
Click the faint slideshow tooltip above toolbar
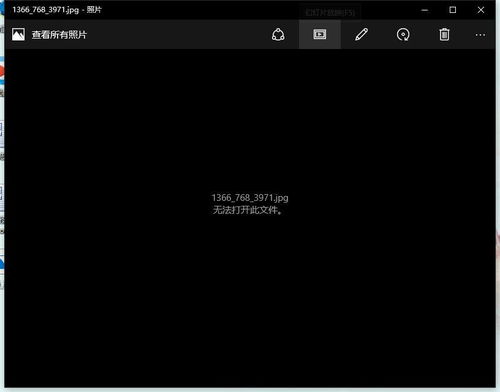pos(330,13)
